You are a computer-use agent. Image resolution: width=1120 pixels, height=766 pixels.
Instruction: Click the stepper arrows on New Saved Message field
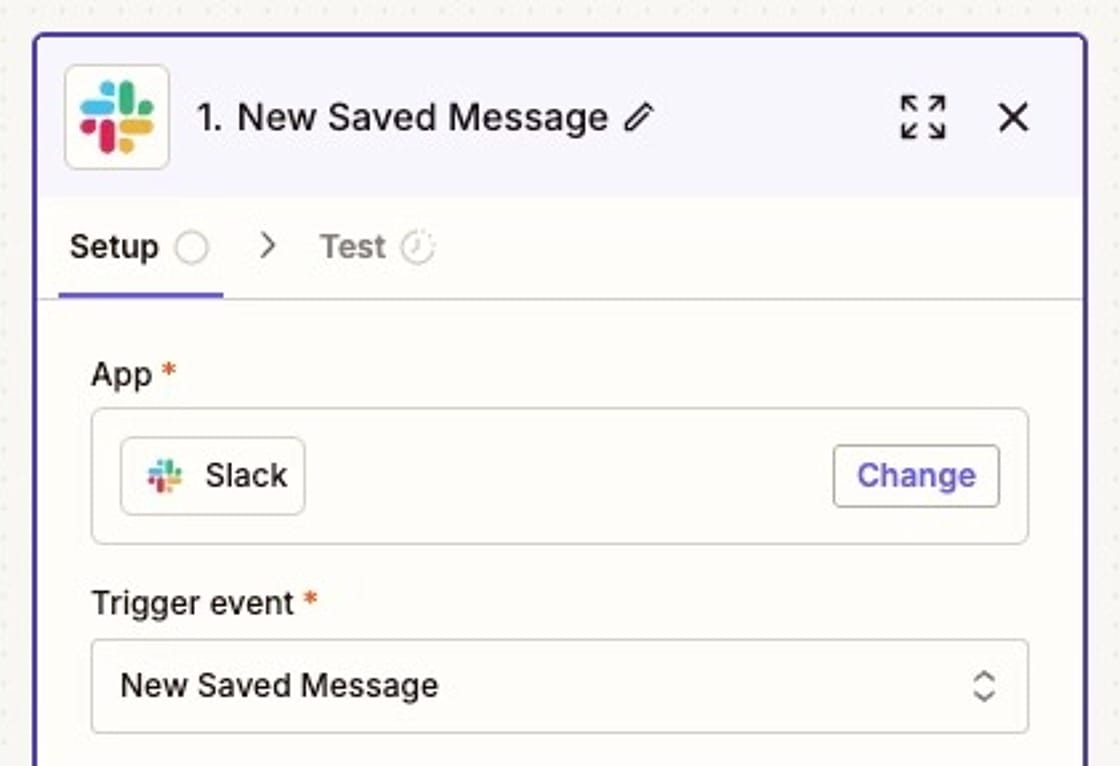(983, 686)
